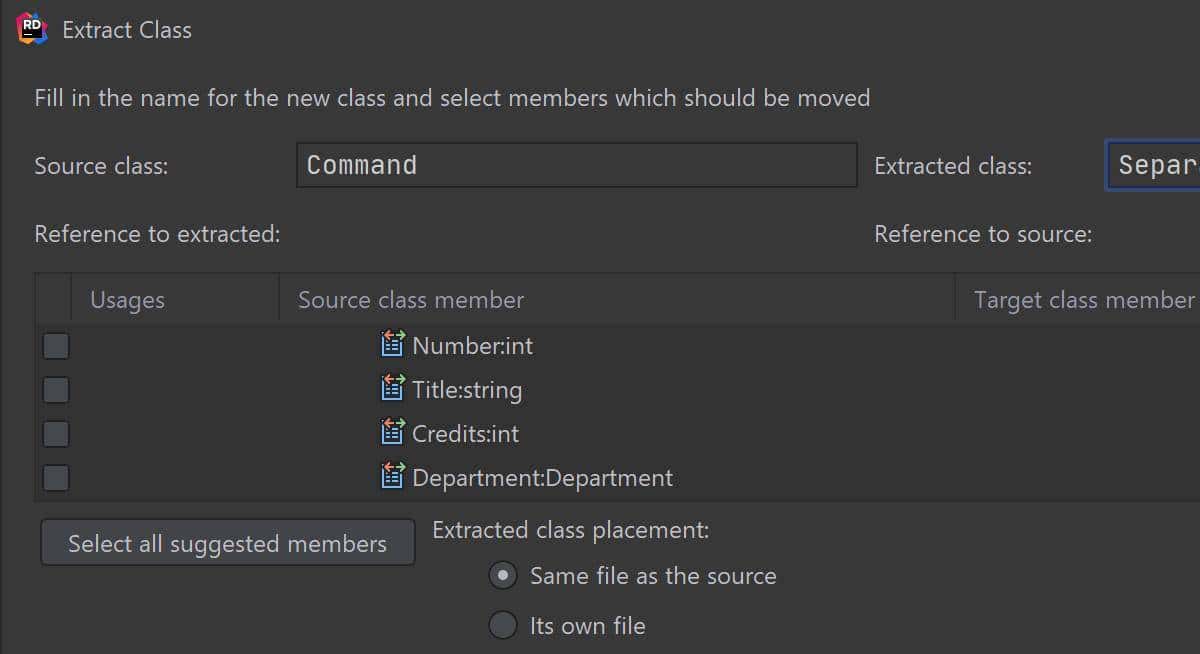Select the 'Same file as the source' option

tap(503, 576)
